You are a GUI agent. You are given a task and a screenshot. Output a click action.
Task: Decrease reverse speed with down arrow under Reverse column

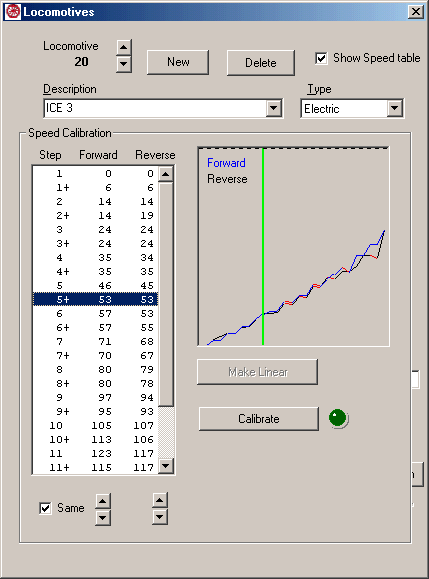(159, 517)
